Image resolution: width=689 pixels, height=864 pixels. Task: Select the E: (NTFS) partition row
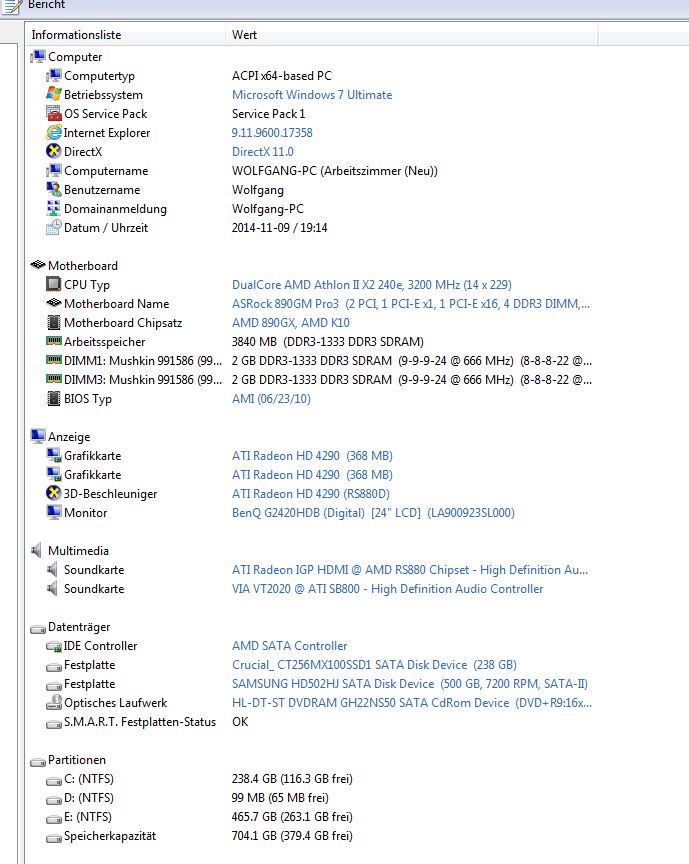coord(311,817)
